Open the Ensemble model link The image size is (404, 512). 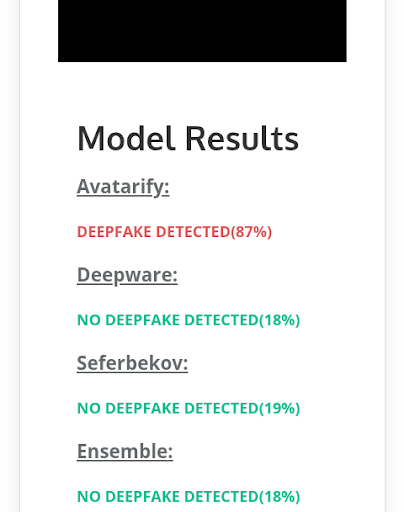125,451
